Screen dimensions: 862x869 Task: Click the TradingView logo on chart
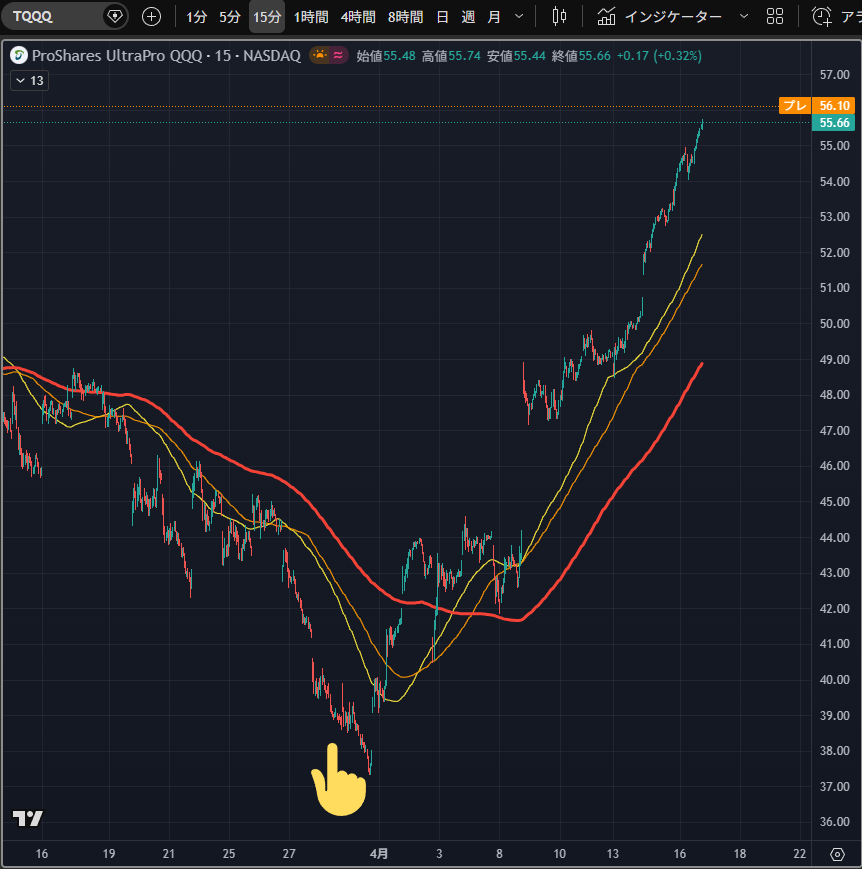(28, 818)
